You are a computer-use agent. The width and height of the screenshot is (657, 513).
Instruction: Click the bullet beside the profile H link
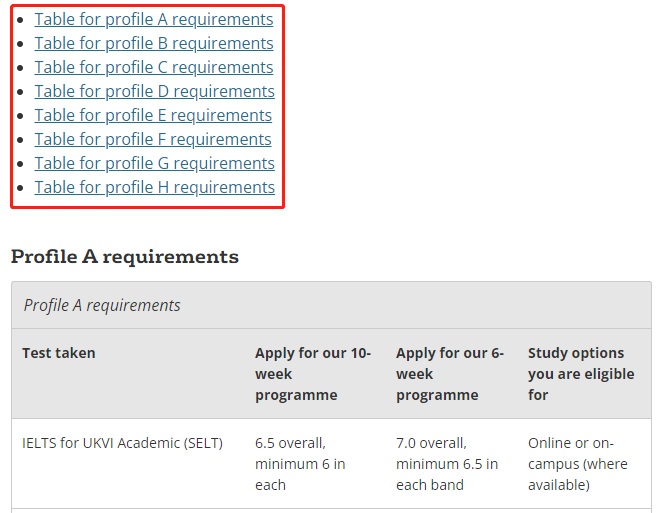click(x=20, y=188)
